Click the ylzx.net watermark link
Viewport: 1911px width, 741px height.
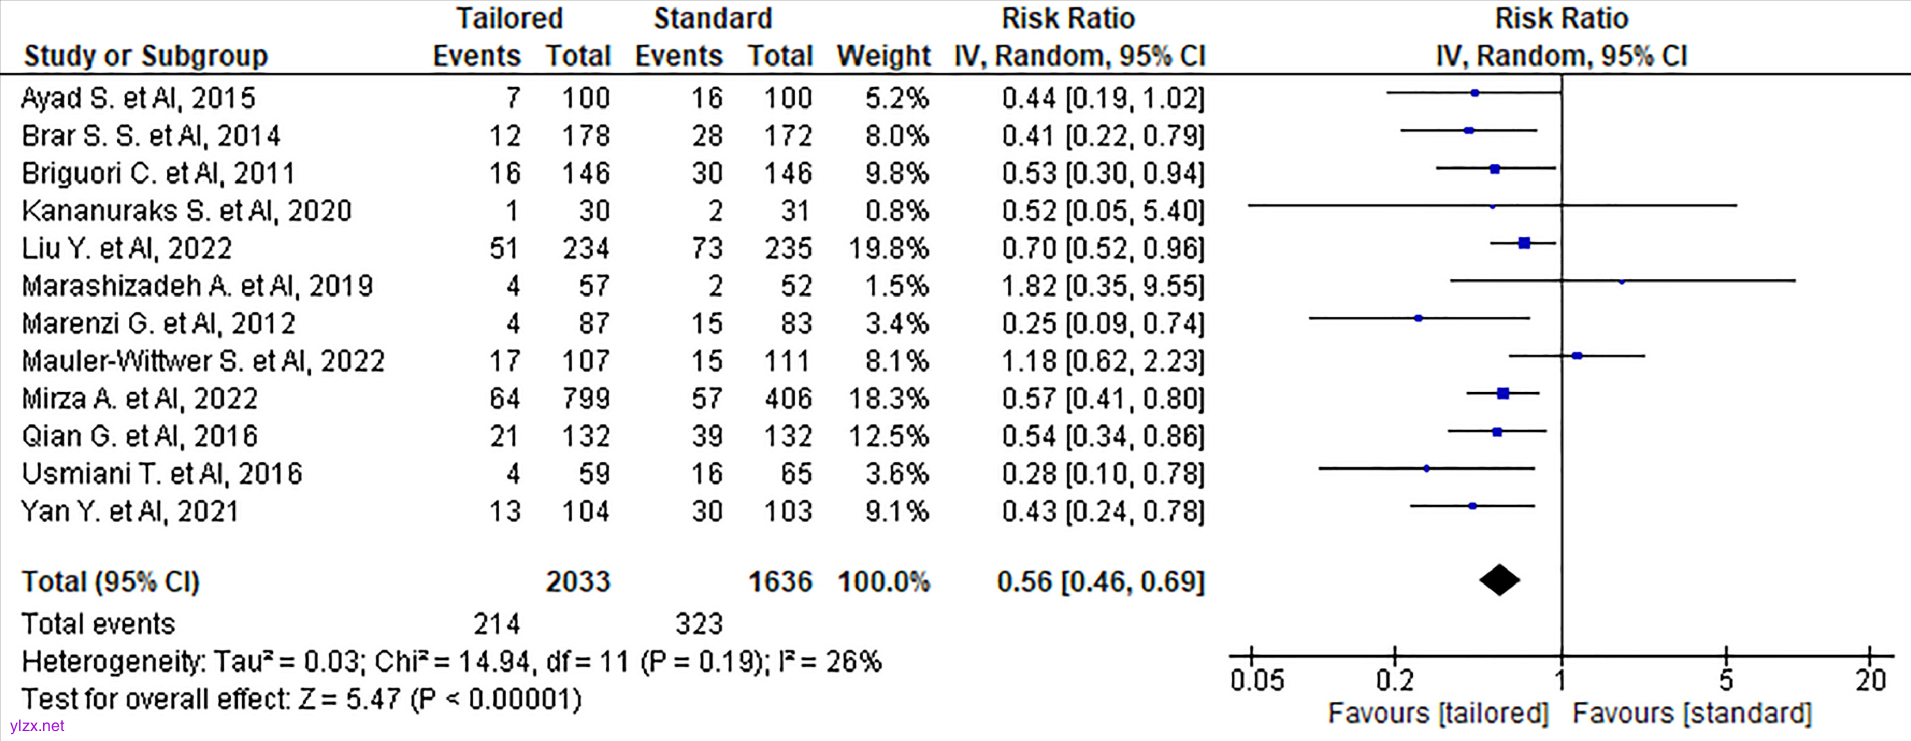(37, 726)
